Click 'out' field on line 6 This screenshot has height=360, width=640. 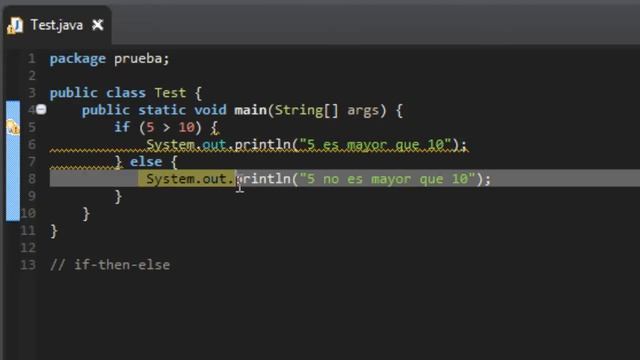214,144
